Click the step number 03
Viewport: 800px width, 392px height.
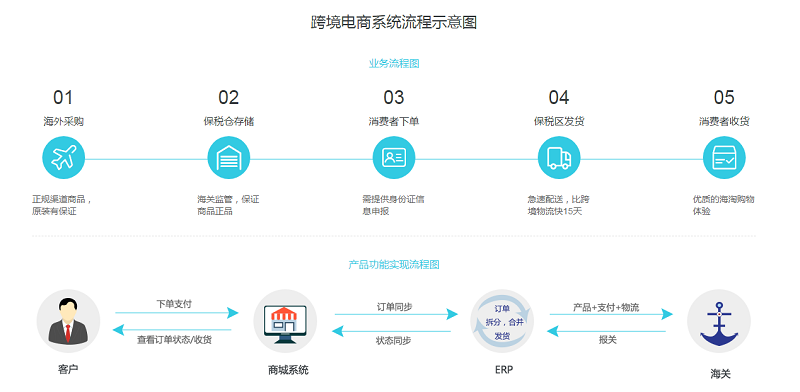coord(393,97)
